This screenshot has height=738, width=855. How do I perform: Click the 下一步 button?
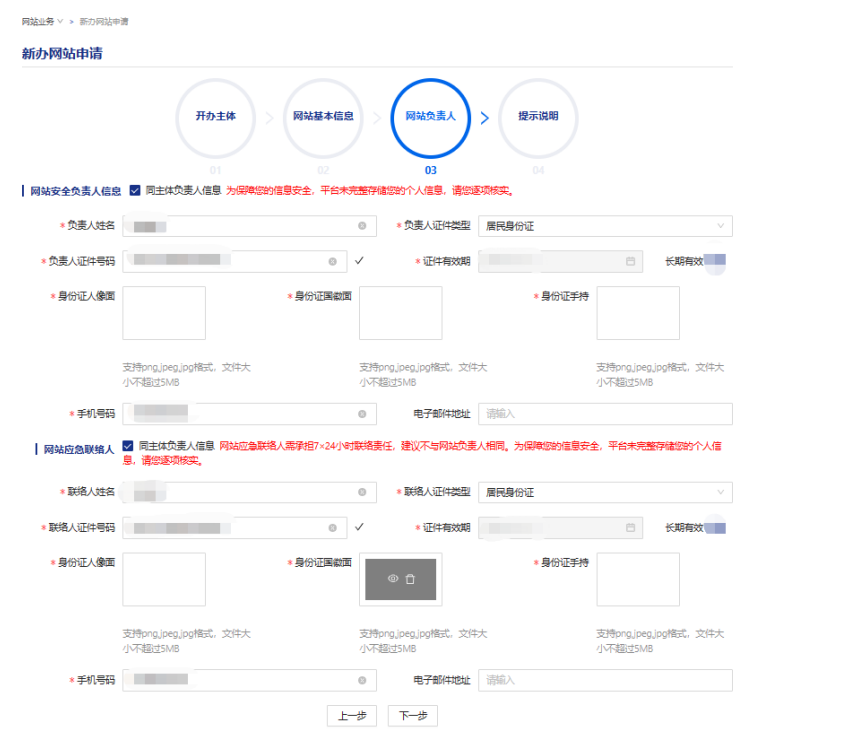[x=413, y=716]
